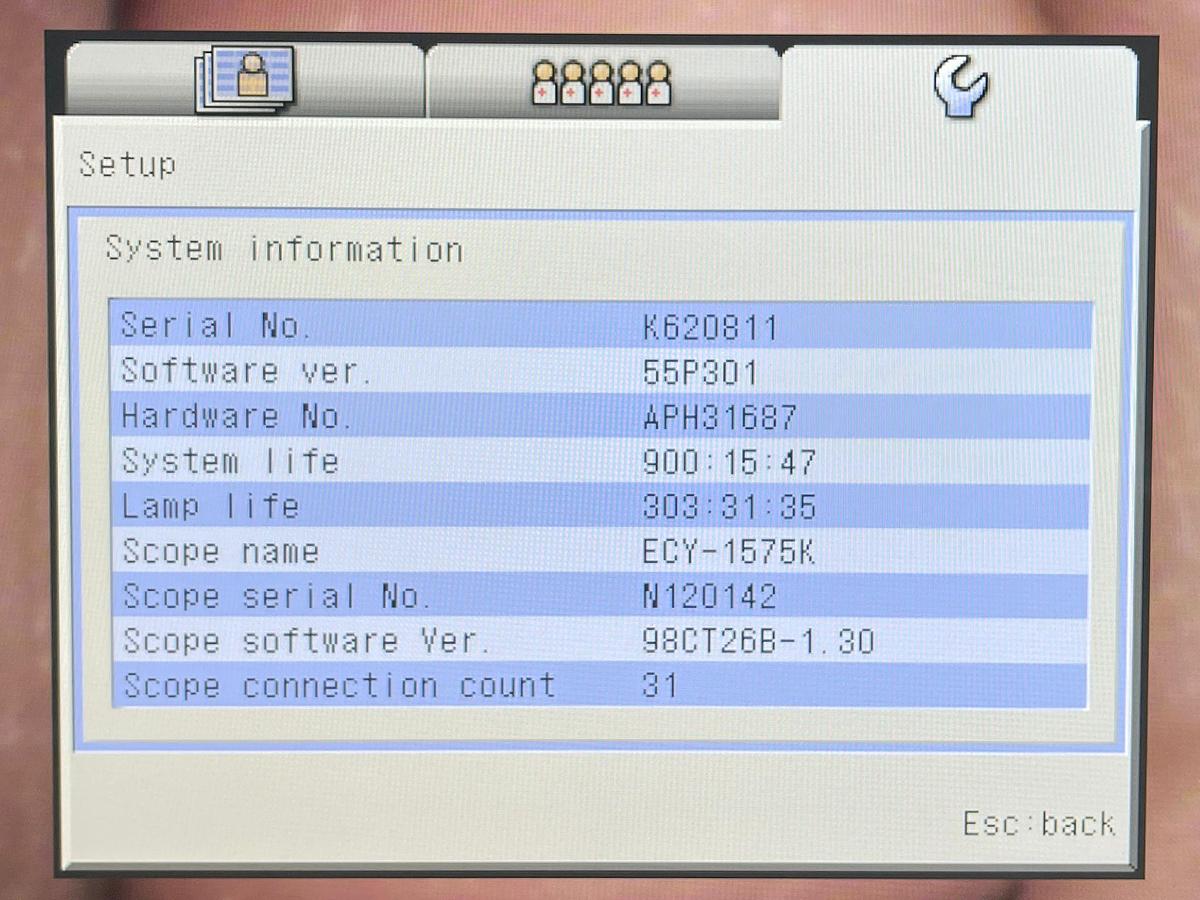This screenshot has width=1200, height=900.
Task: Click the hardware value APH31687
Action: coord(719,417)
